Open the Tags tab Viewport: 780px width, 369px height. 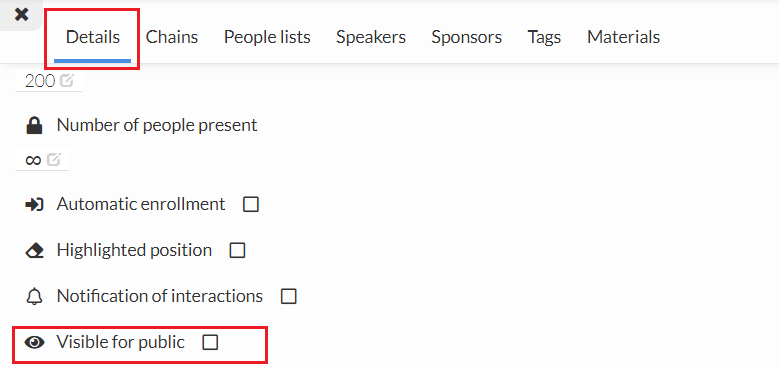544,37
